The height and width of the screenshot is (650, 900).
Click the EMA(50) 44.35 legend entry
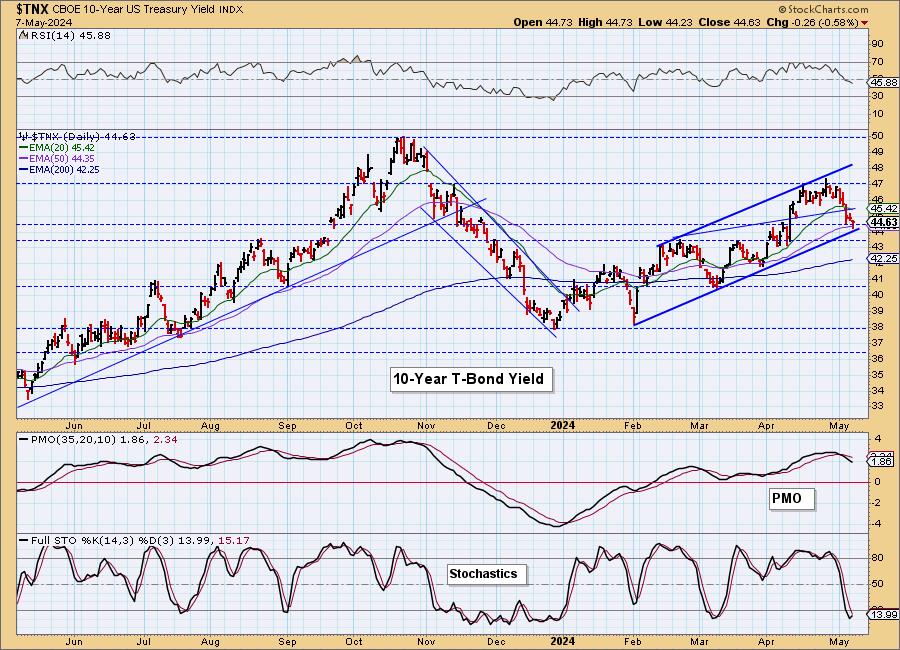57,158
